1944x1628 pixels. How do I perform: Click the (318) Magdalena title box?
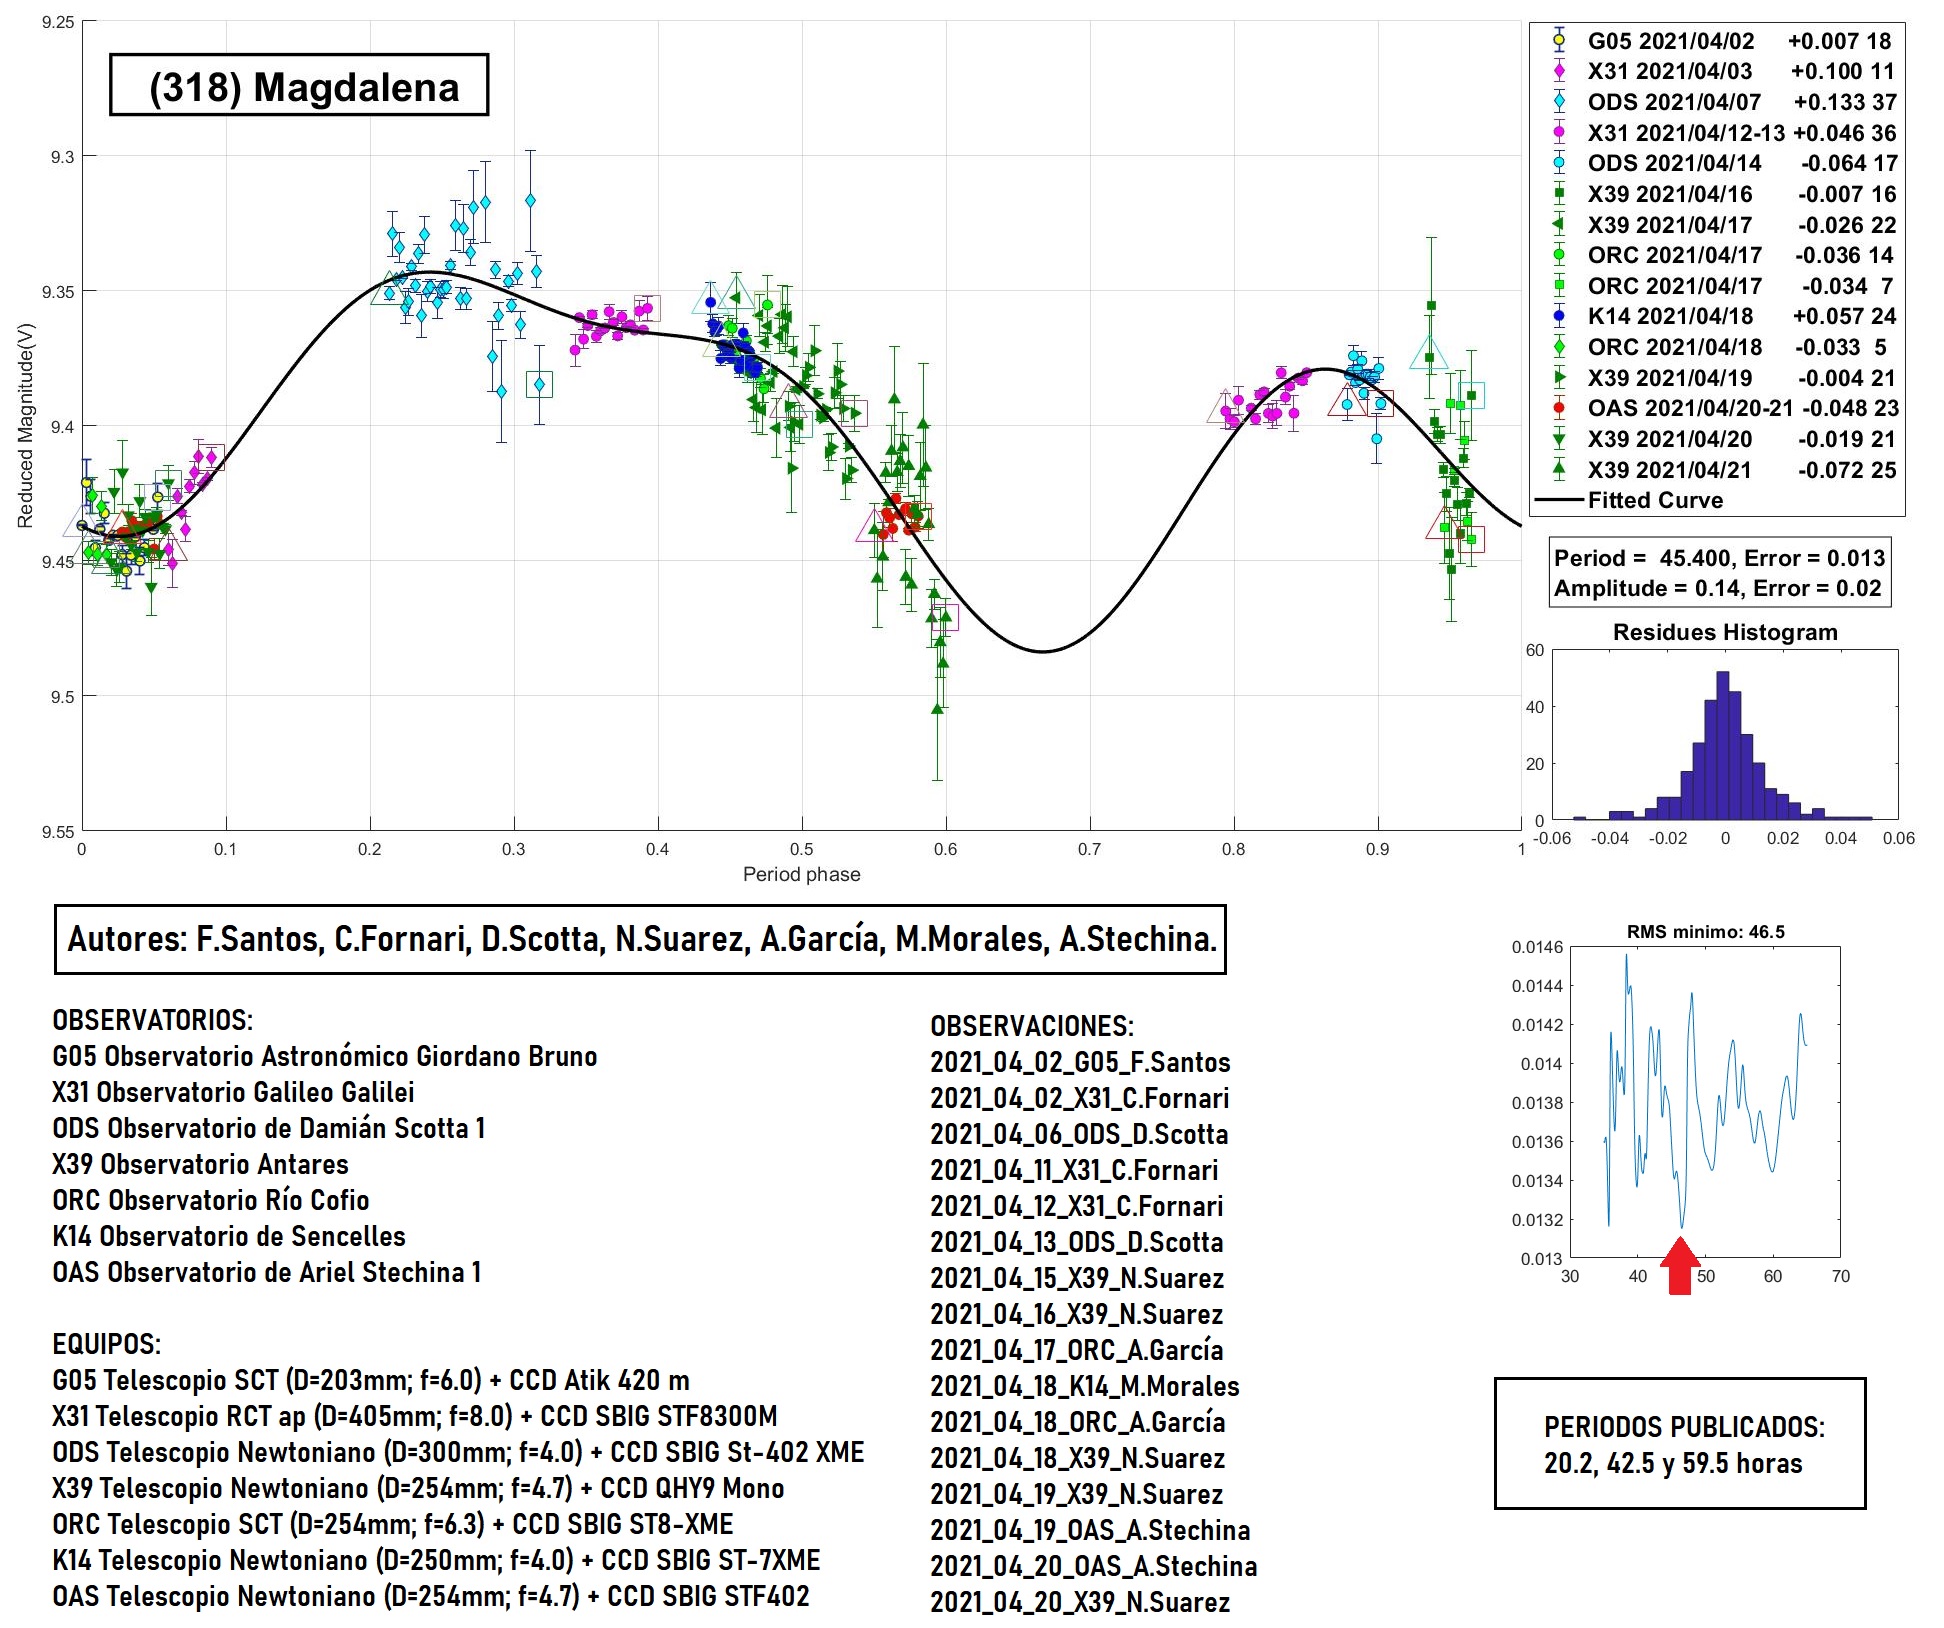click(x=299, y=85)
